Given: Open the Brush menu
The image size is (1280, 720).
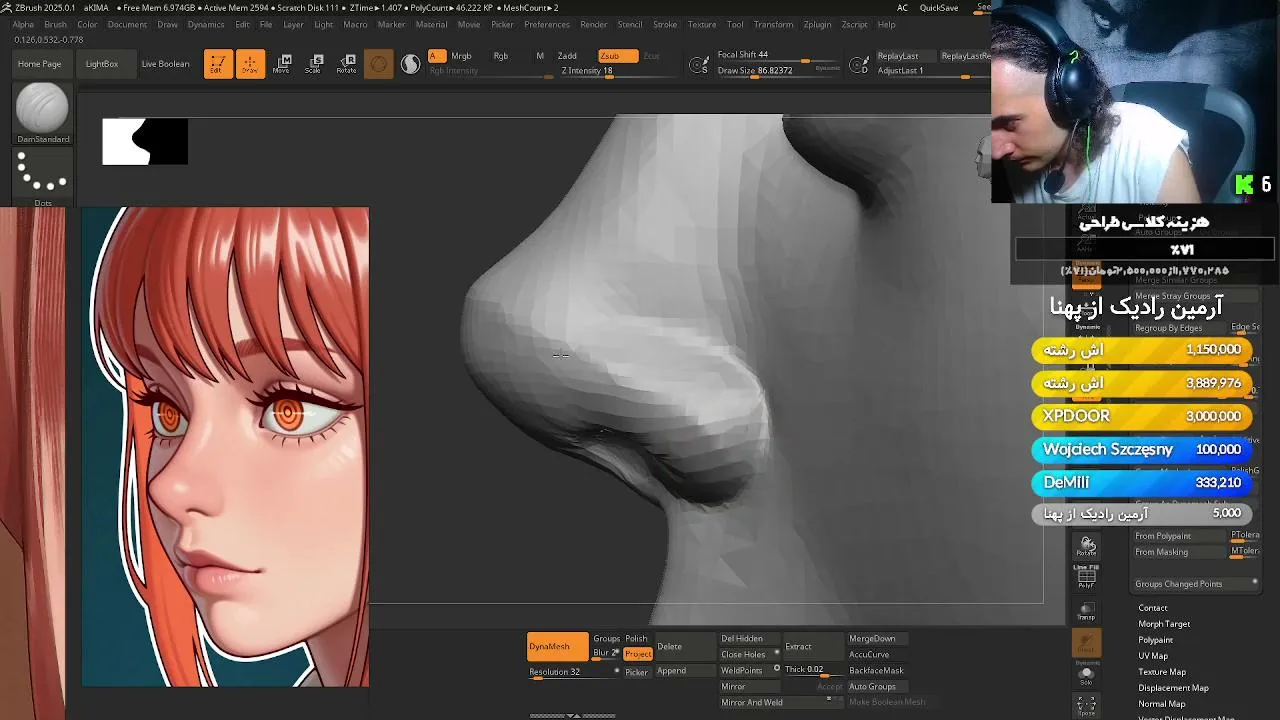Looking at the screenshot, I should point(55,24).
